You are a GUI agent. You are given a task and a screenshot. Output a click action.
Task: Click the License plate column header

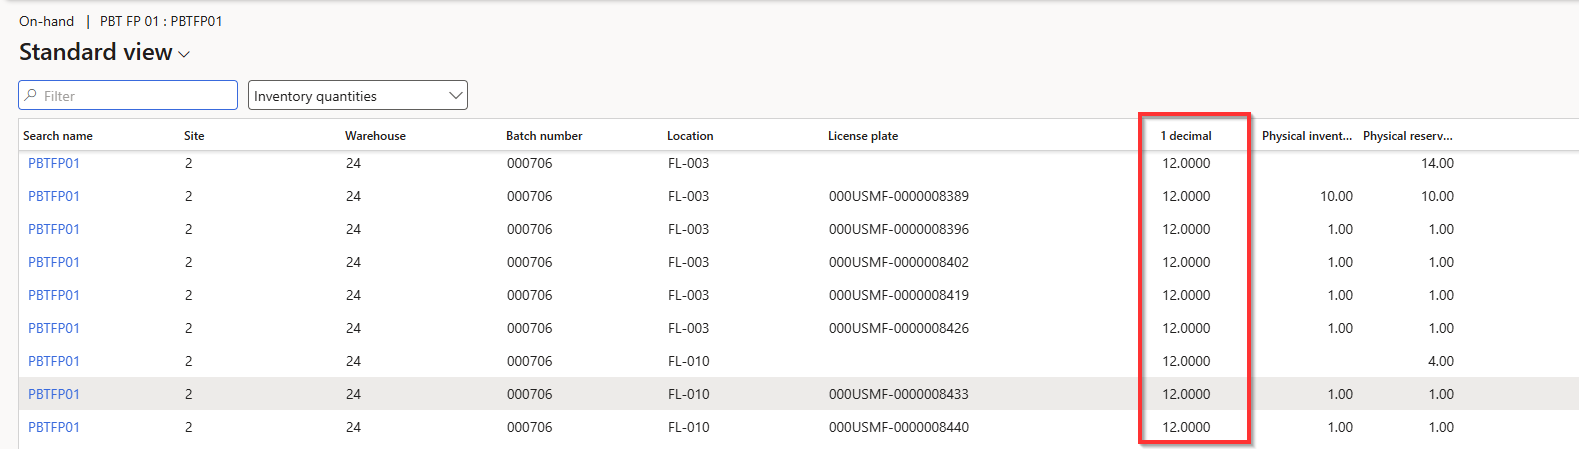click(x=863, y=136)
